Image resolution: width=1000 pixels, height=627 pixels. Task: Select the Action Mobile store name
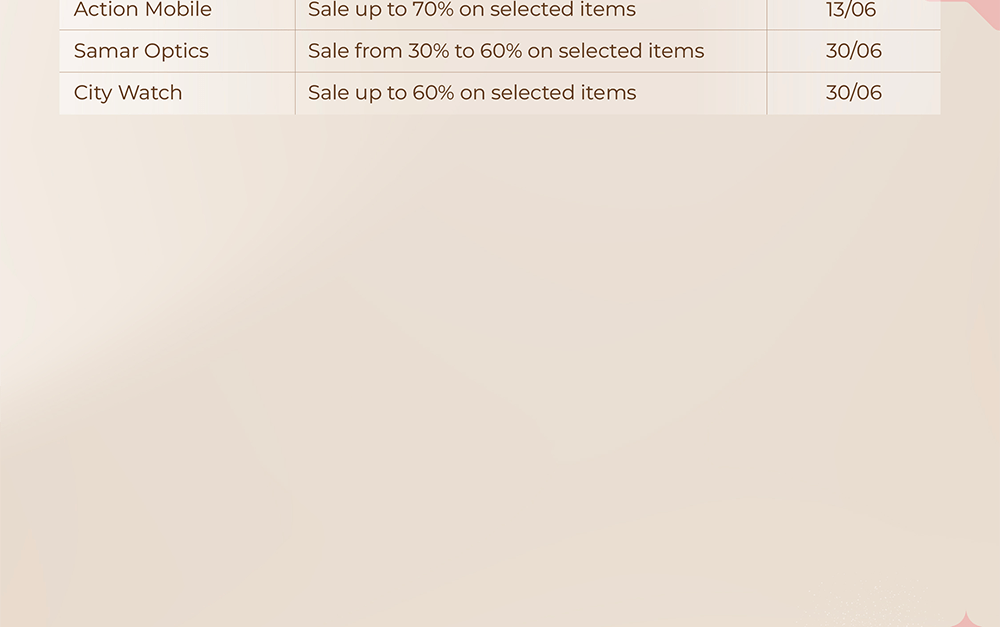click(x=142, y=10)
